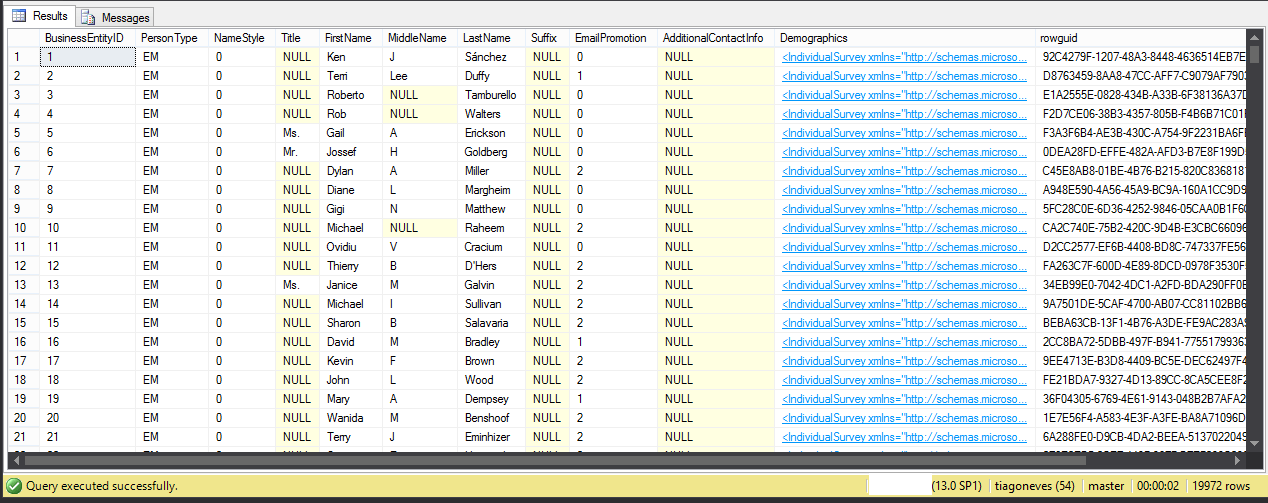Click the LastName cell 'Wood'
The image size is (1268, 503).
tap(492, 380)
